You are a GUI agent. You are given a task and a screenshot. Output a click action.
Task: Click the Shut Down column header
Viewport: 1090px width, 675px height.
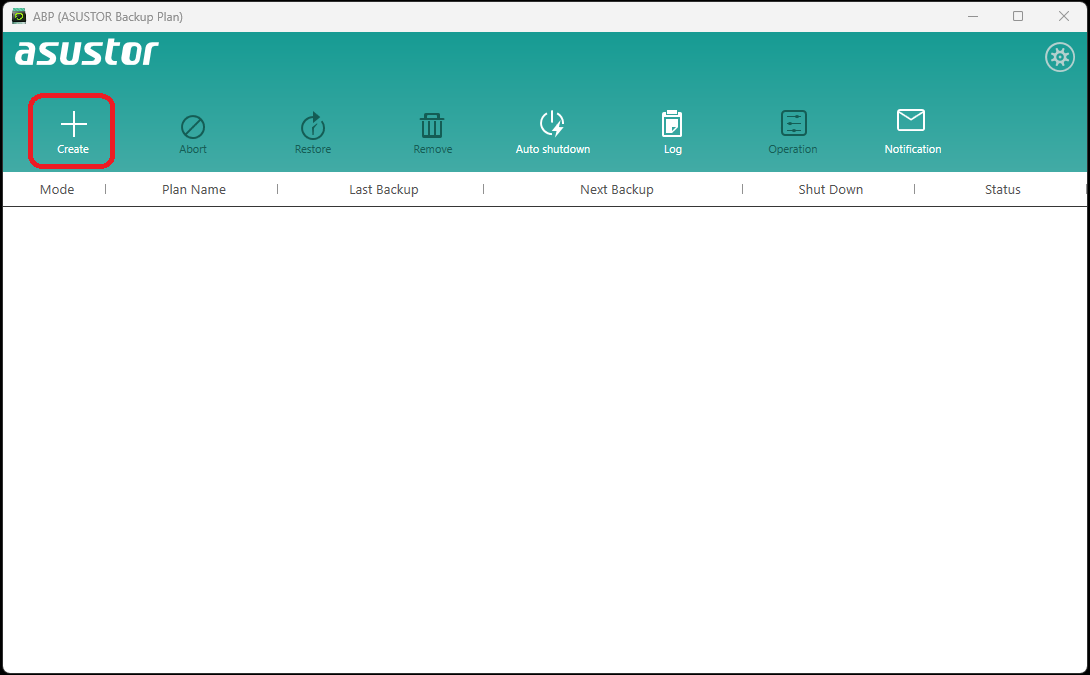pyautogui.click(x=830, y=189)
